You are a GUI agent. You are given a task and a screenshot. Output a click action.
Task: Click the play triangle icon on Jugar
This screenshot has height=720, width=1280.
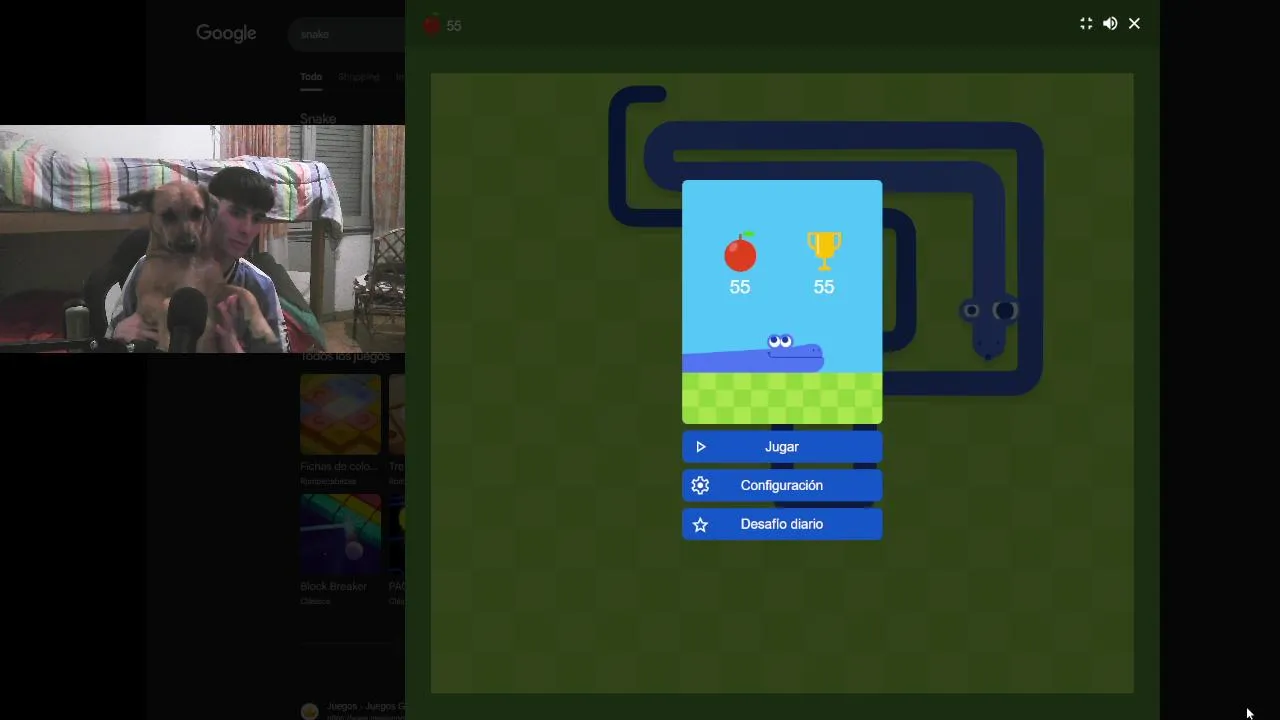701,447
